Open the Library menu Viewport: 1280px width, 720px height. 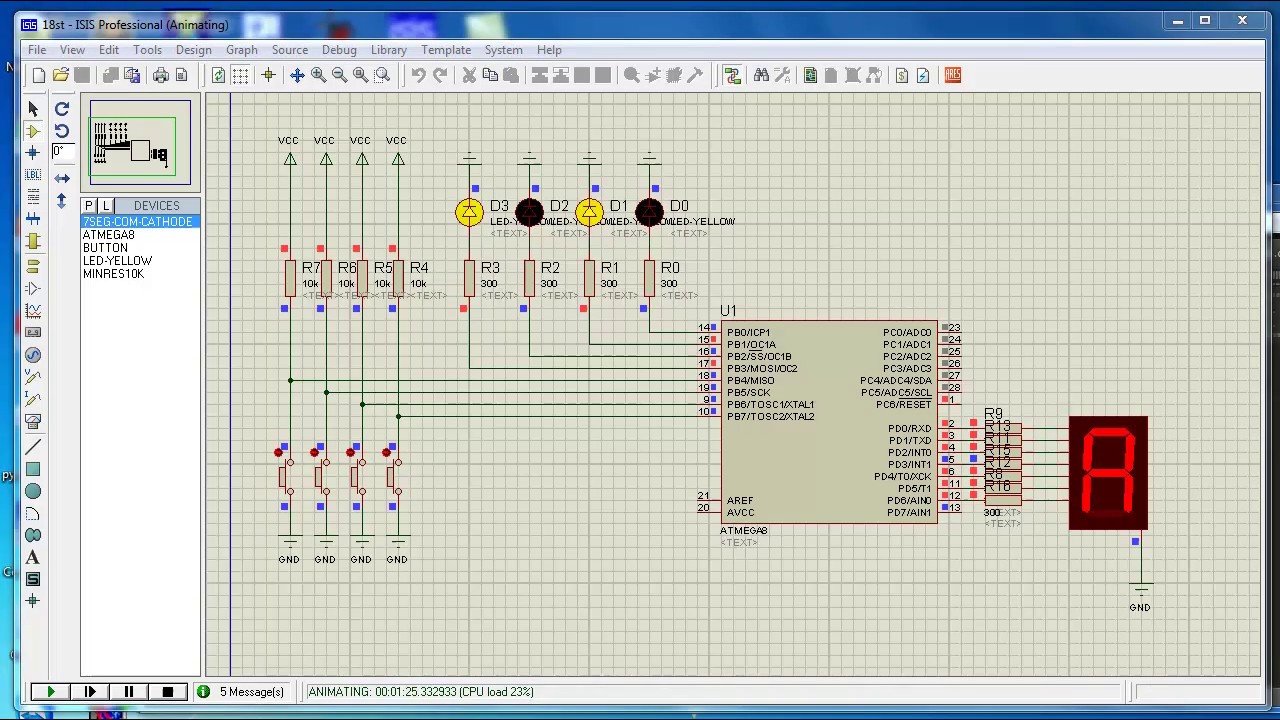pyautogui.click(x=389, y=50)
